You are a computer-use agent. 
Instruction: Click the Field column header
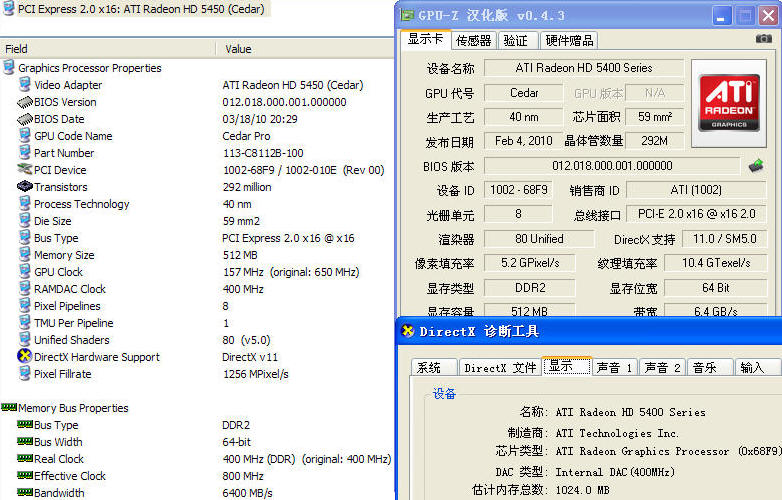[x=108, y=49]
